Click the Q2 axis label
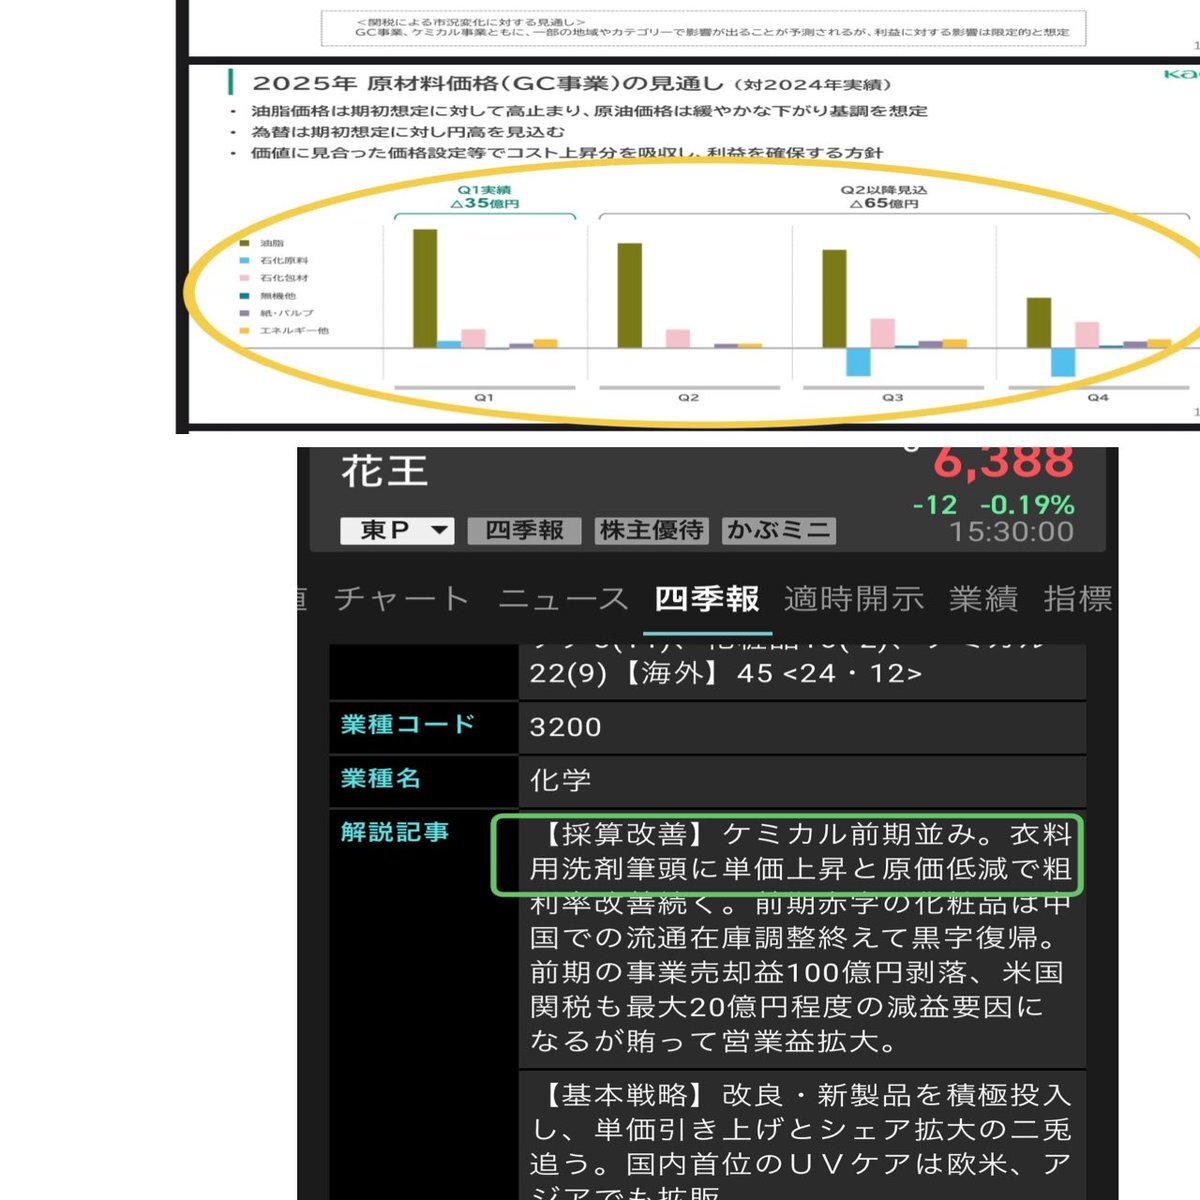Image resolution: width=1200 pixels, height=1200 pixels. point(689,397)
